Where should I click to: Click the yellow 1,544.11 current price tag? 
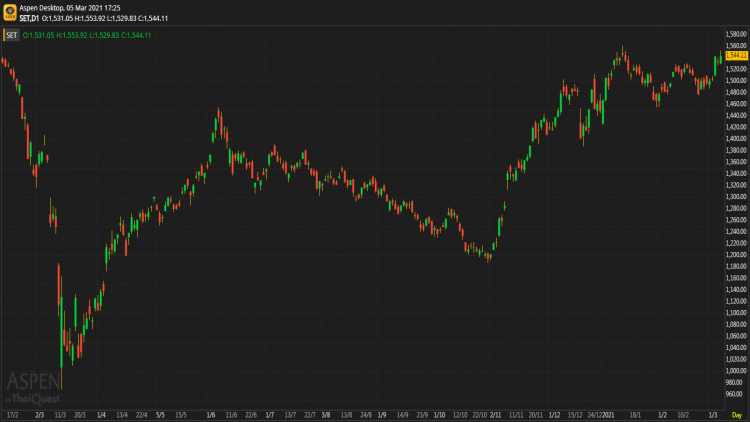pos(736,56)
